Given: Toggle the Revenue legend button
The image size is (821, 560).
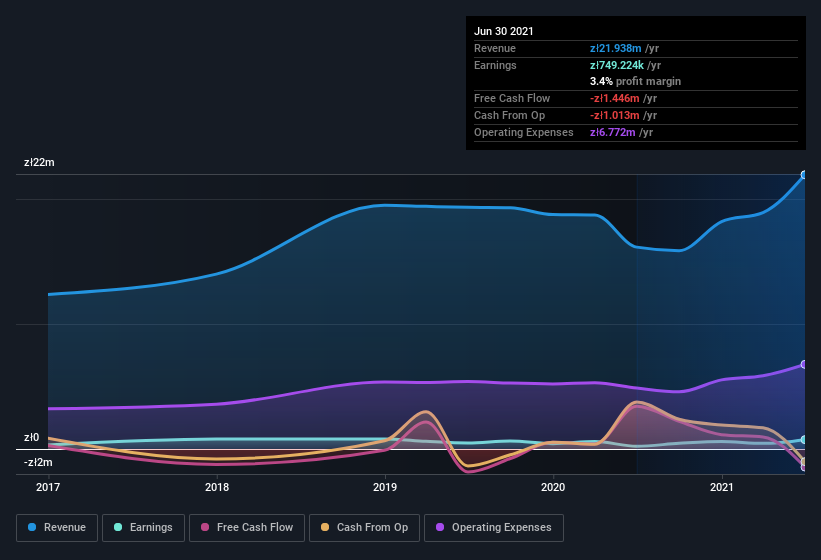Looking at the screenshot, I should tap(57, 528).
